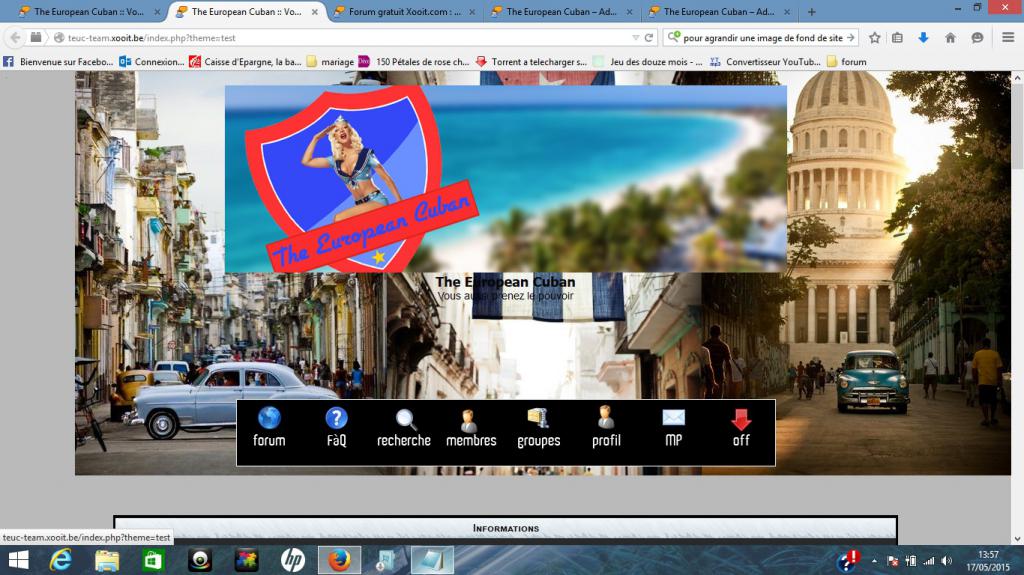The image size is (1024, 575).
Task: Close the Forum gratuit Xooit.com tab
Action: pyautogui.click(x=472, y=12)
